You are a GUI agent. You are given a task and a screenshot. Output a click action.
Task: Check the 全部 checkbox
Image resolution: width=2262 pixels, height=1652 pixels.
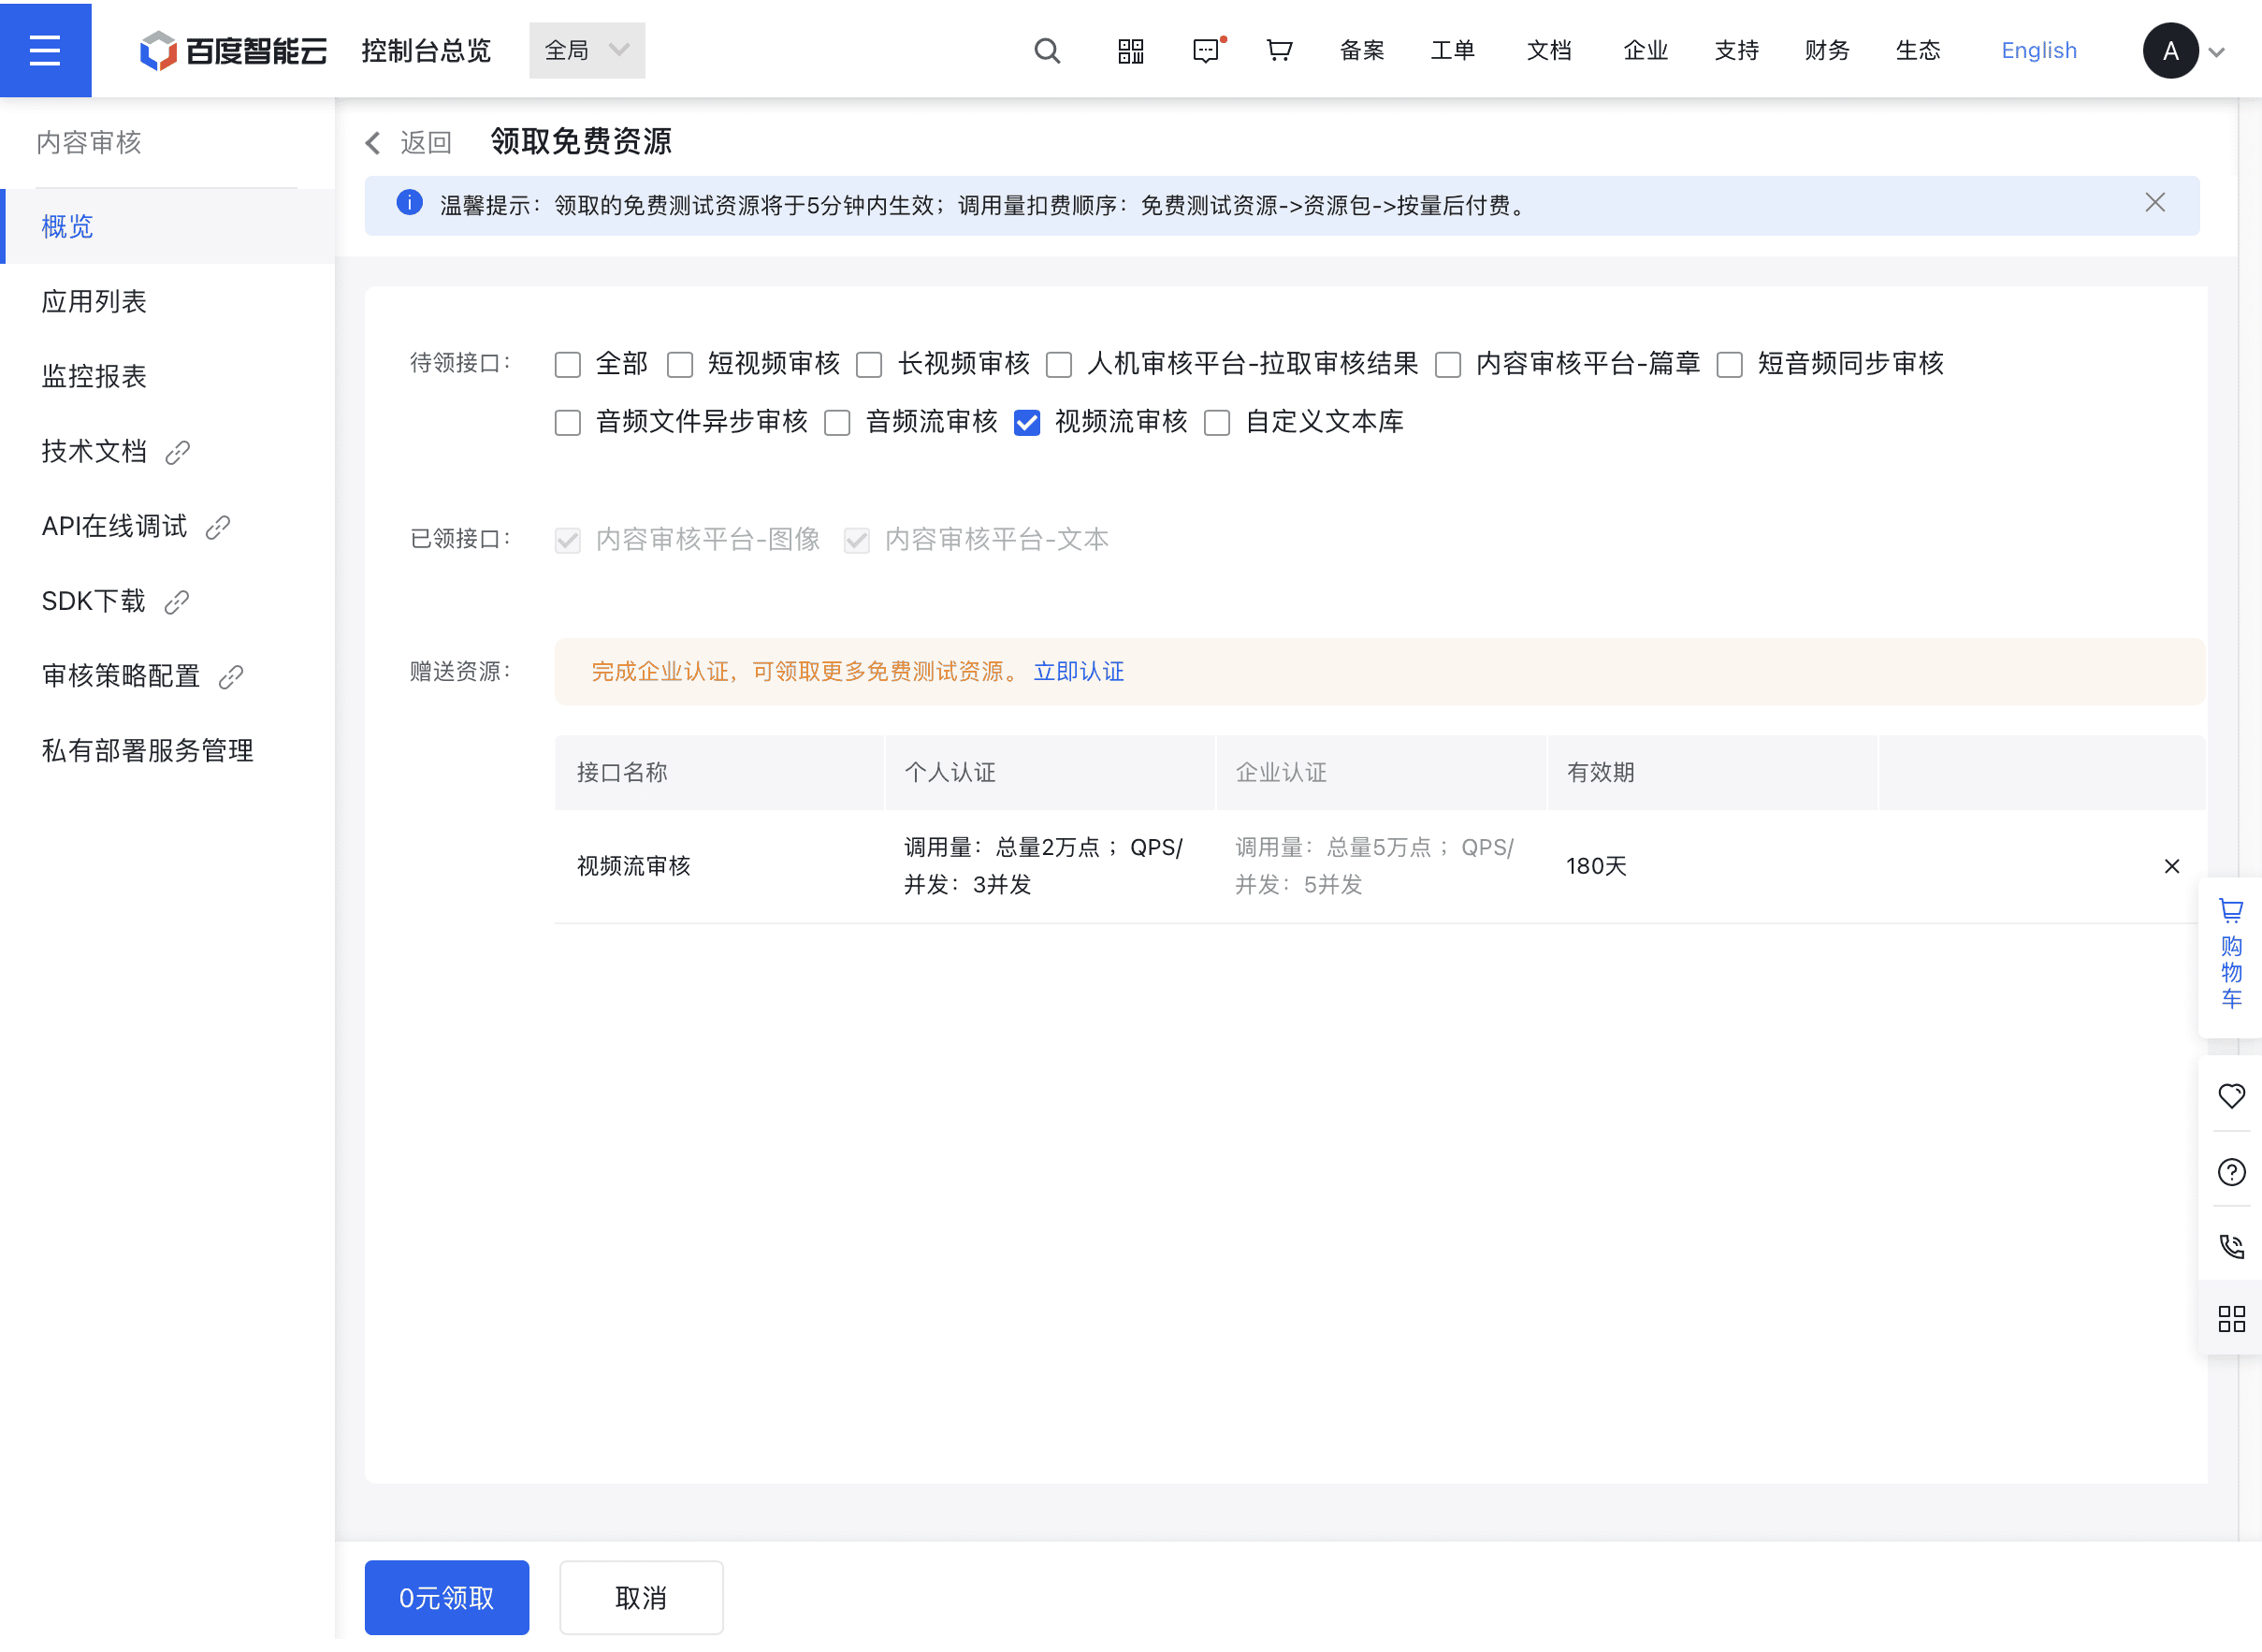pyautogui.click(x=568, y=364)
